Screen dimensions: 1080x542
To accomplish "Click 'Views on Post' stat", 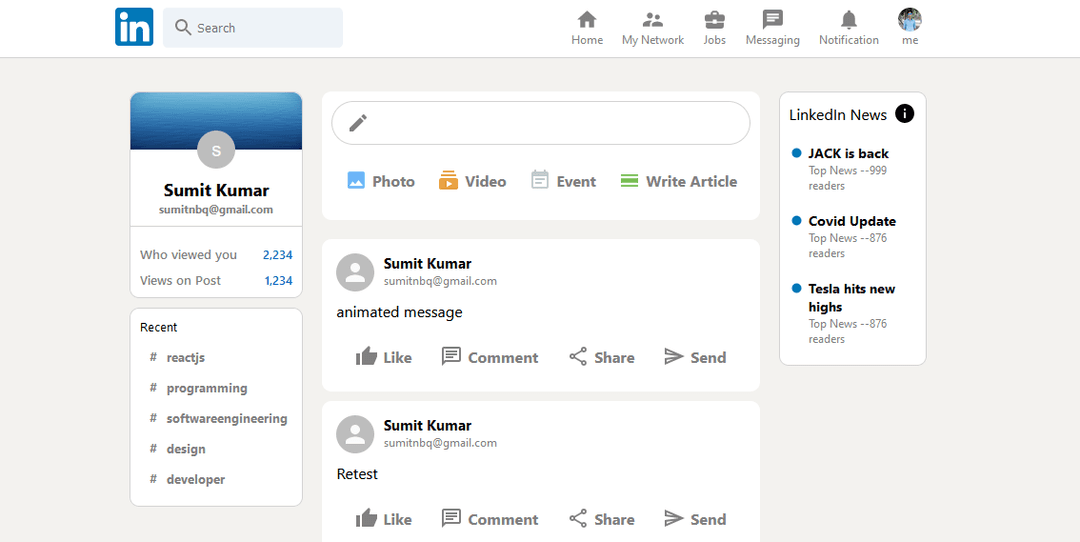I will coord(180,280).
